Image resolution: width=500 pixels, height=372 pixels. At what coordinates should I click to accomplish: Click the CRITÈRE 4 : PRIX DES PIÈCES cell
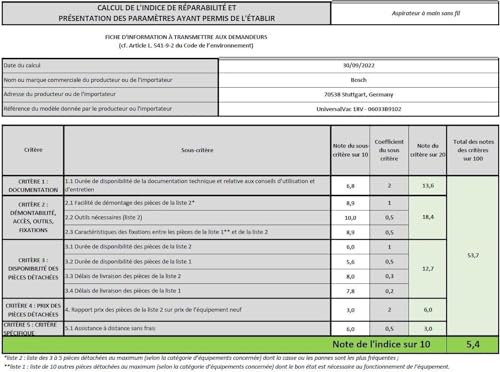point(33,310)
